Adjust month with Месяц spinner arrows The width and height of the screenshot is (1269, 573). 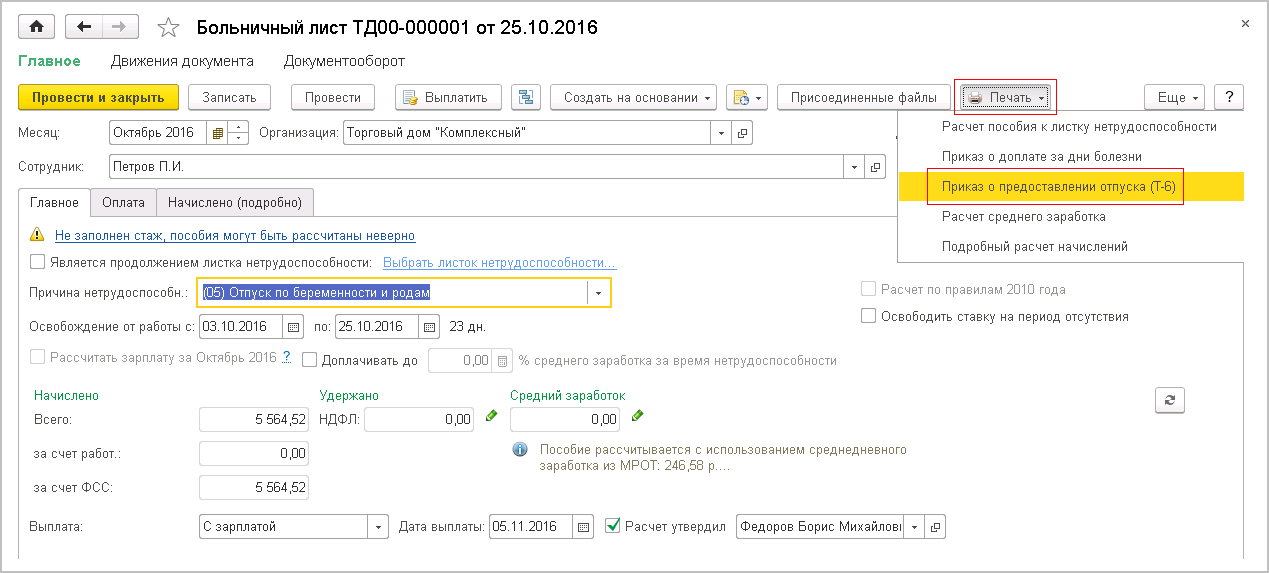pyautogui.click(x=238, y=132)
